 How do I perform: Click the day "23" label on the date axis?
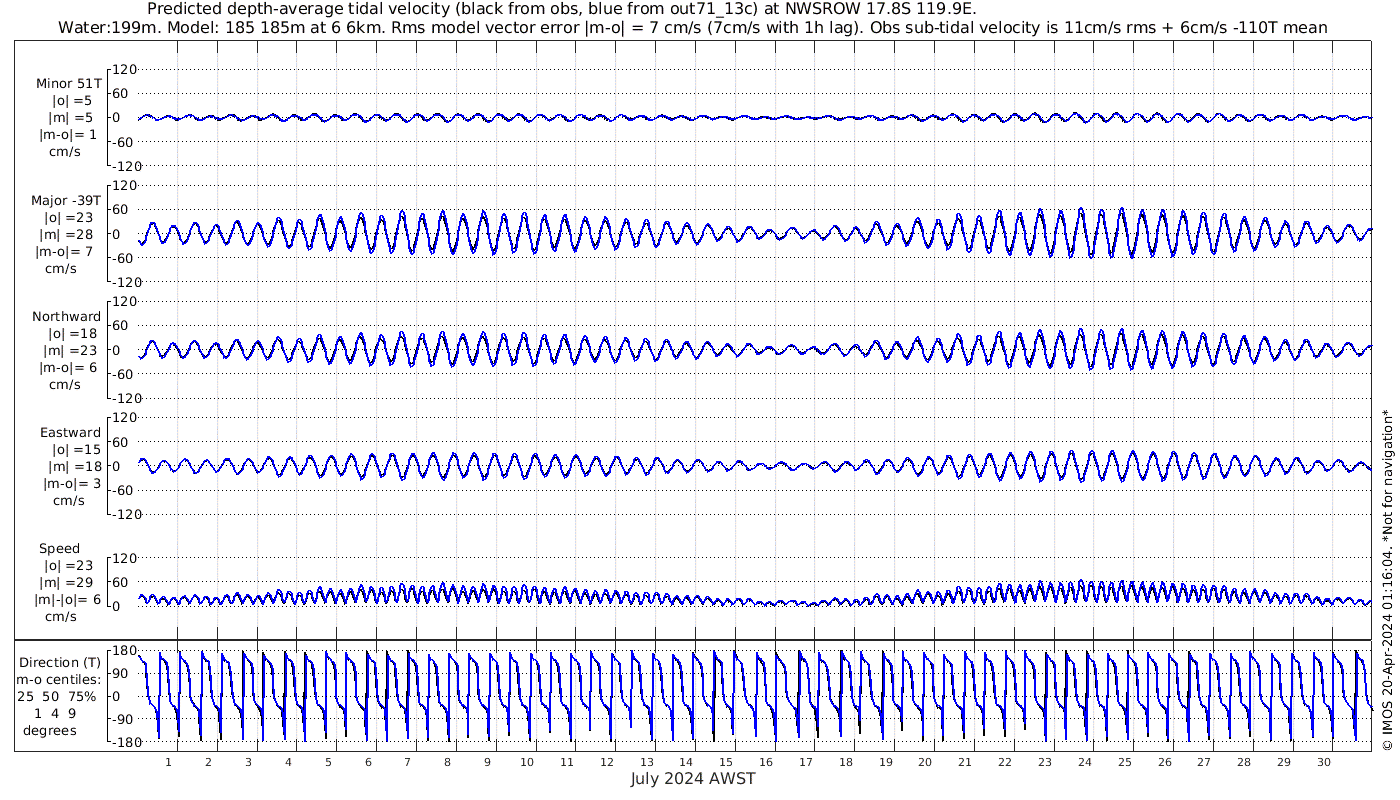click(1045, 762)
